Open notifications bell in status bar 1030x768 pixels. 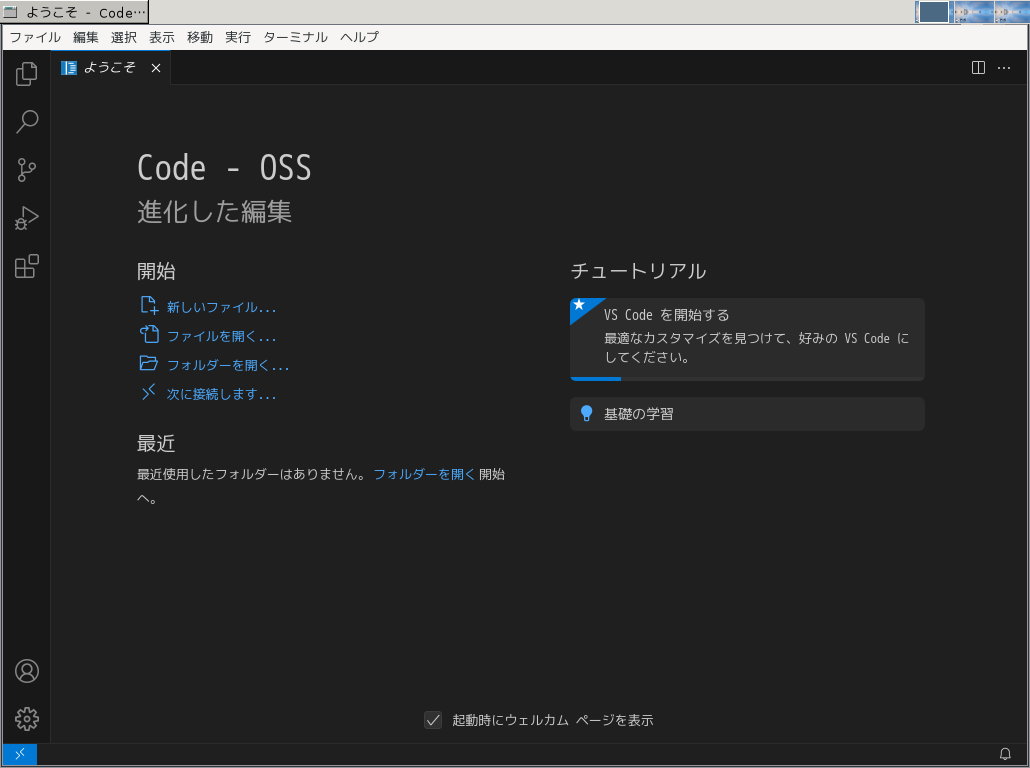point(1004,754)
